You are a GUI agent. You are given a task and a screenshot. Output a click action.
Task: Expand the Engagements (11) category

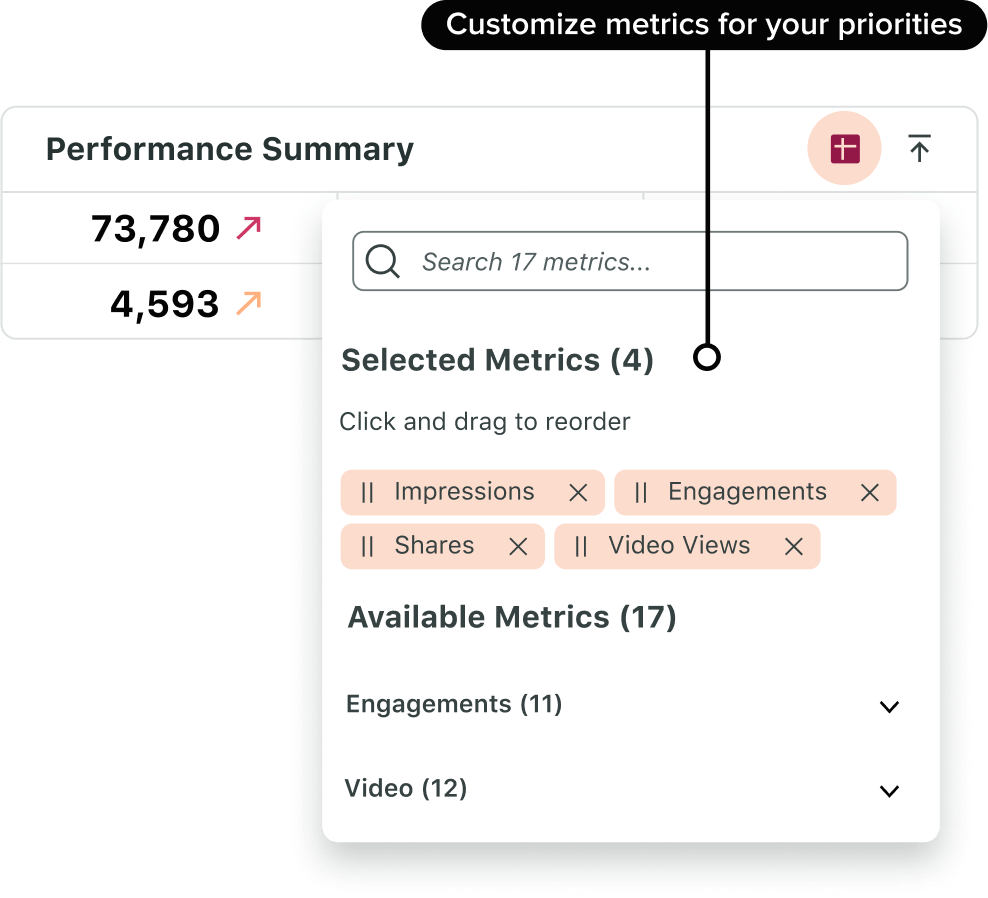tap(889, 707)
